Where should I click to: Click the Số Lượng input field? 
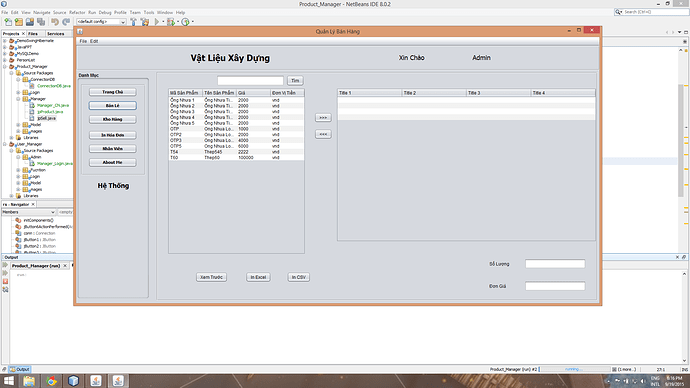click(555, 264)
